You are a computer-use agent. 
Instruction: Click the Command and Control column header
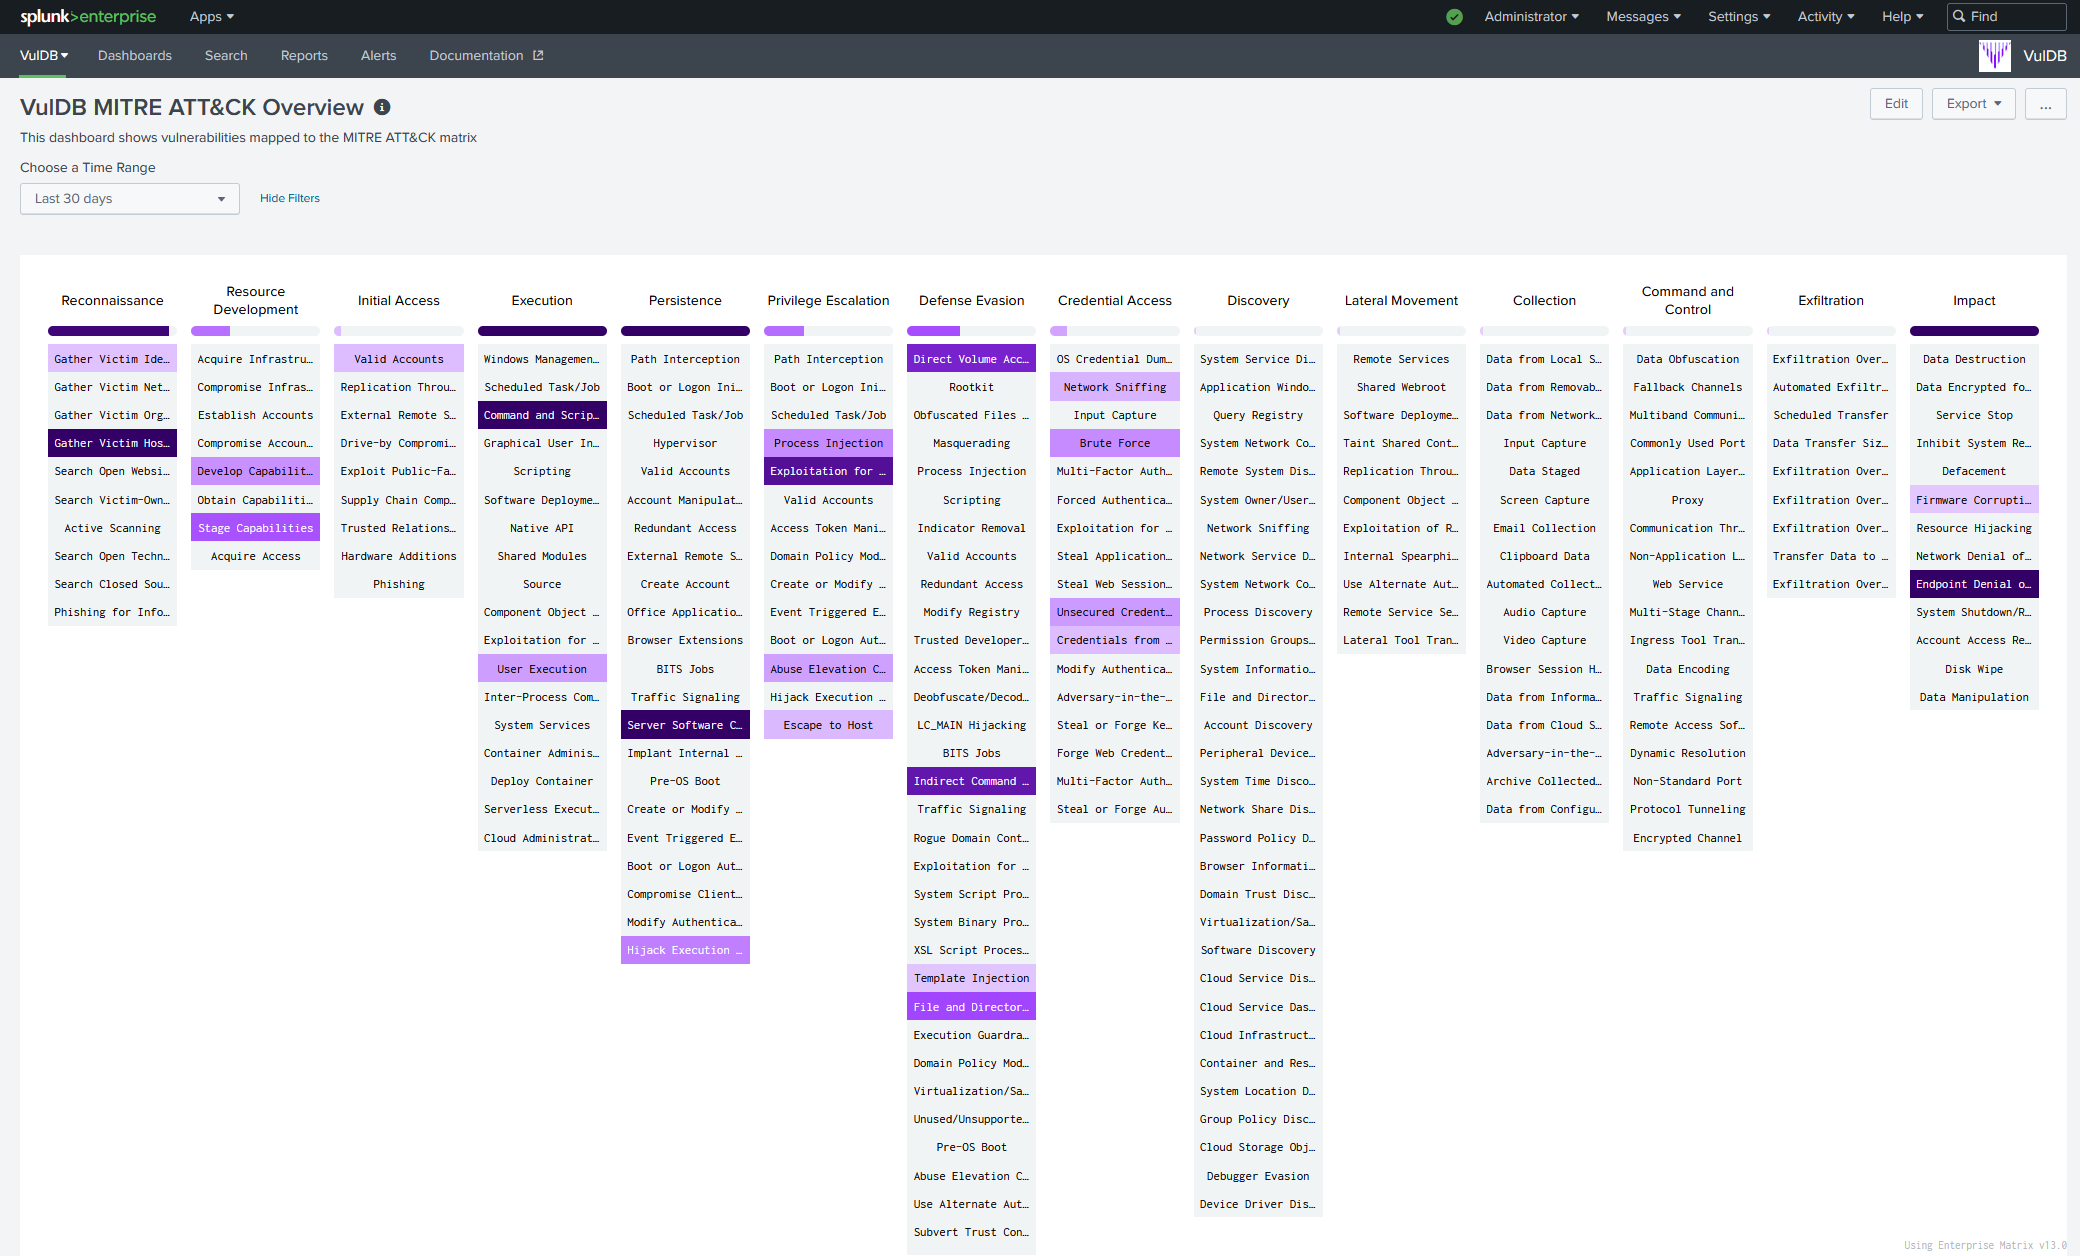pyautogui.click(x=1688, y=301)
